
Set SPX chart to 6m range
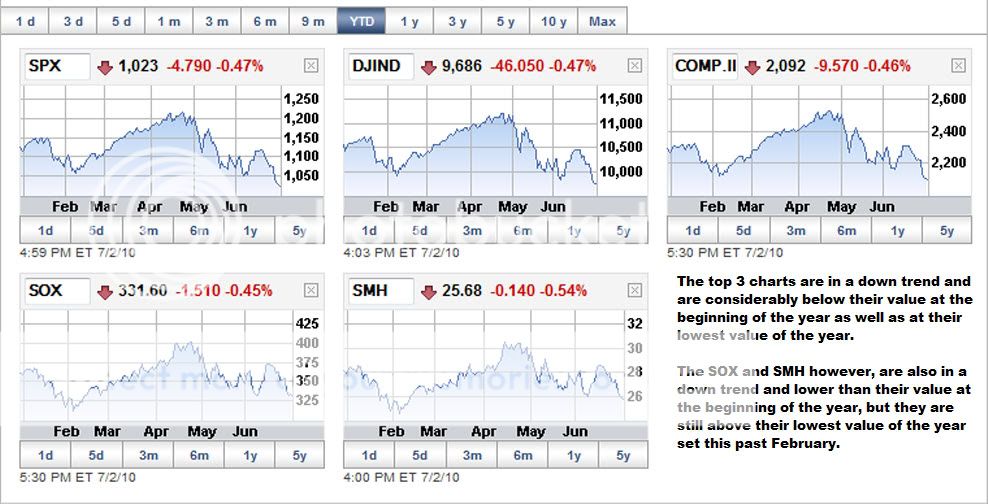tap(199, 231)
